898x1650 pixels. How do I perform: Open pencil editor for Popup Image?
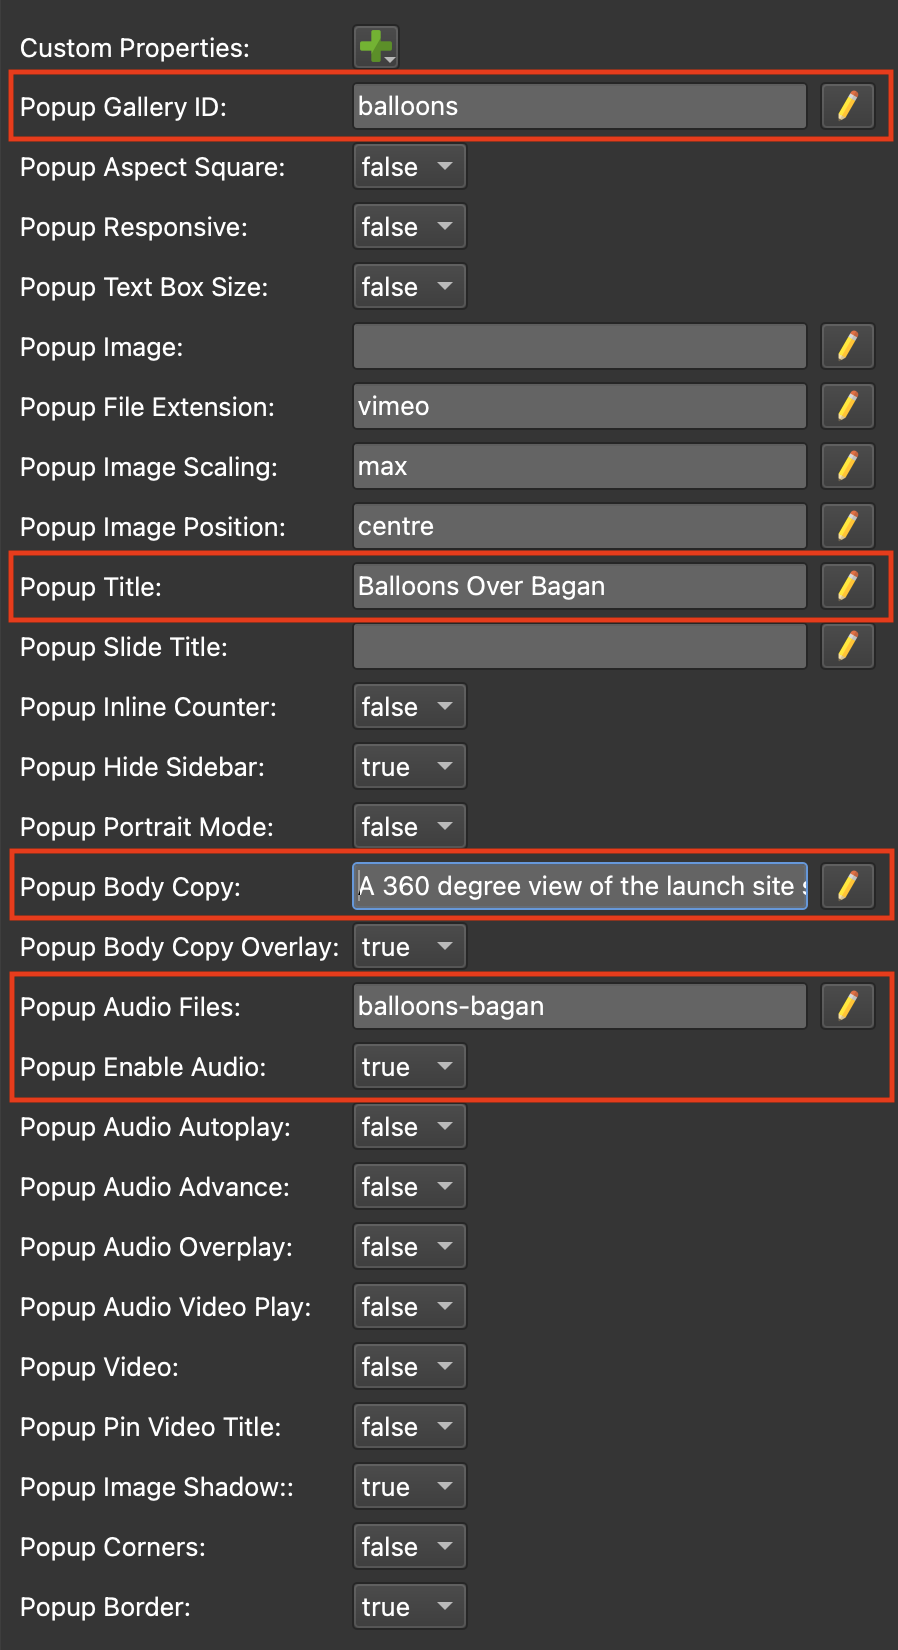point(848,346)
